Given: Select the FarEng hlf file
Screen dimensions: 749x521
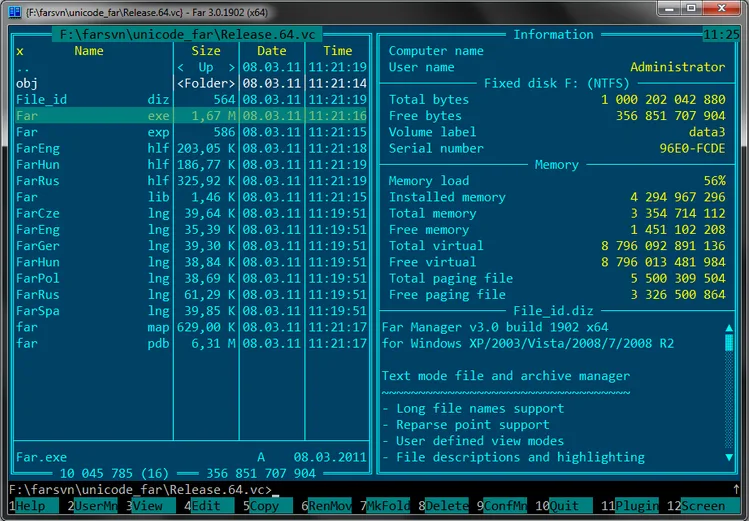Looking at the screenshot, I should pos(191,148).
